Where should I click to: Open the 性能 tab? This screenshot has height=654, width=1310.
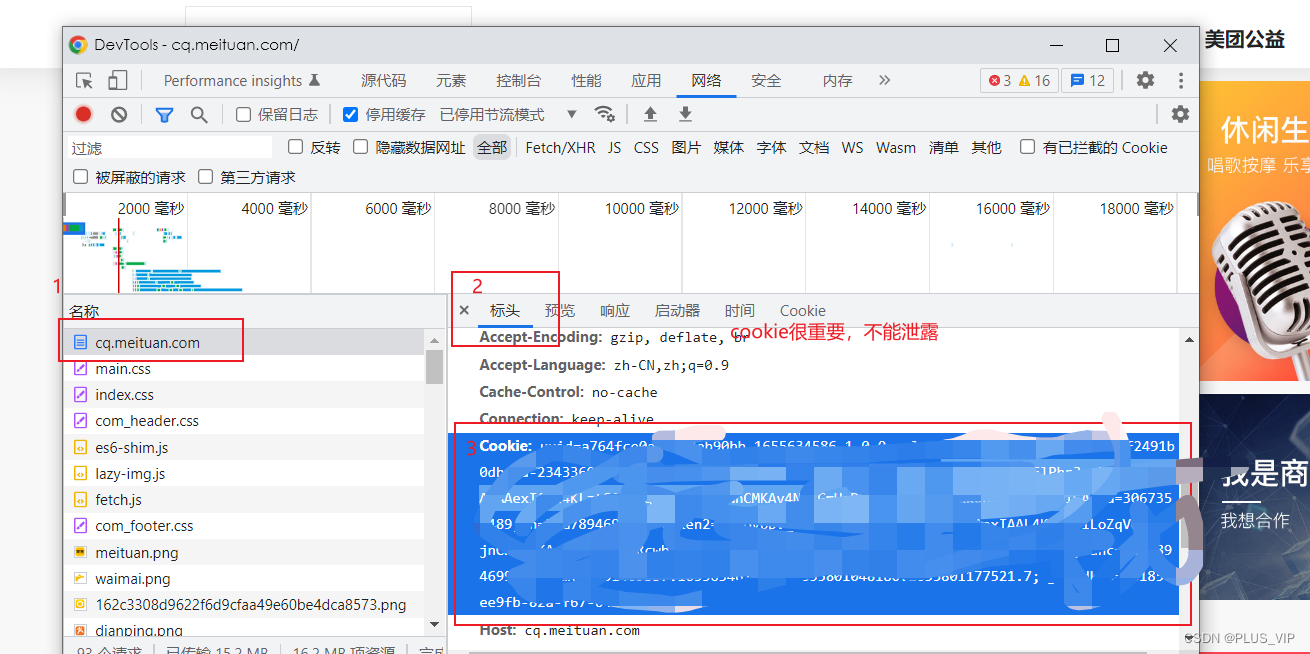pos(586,81)
